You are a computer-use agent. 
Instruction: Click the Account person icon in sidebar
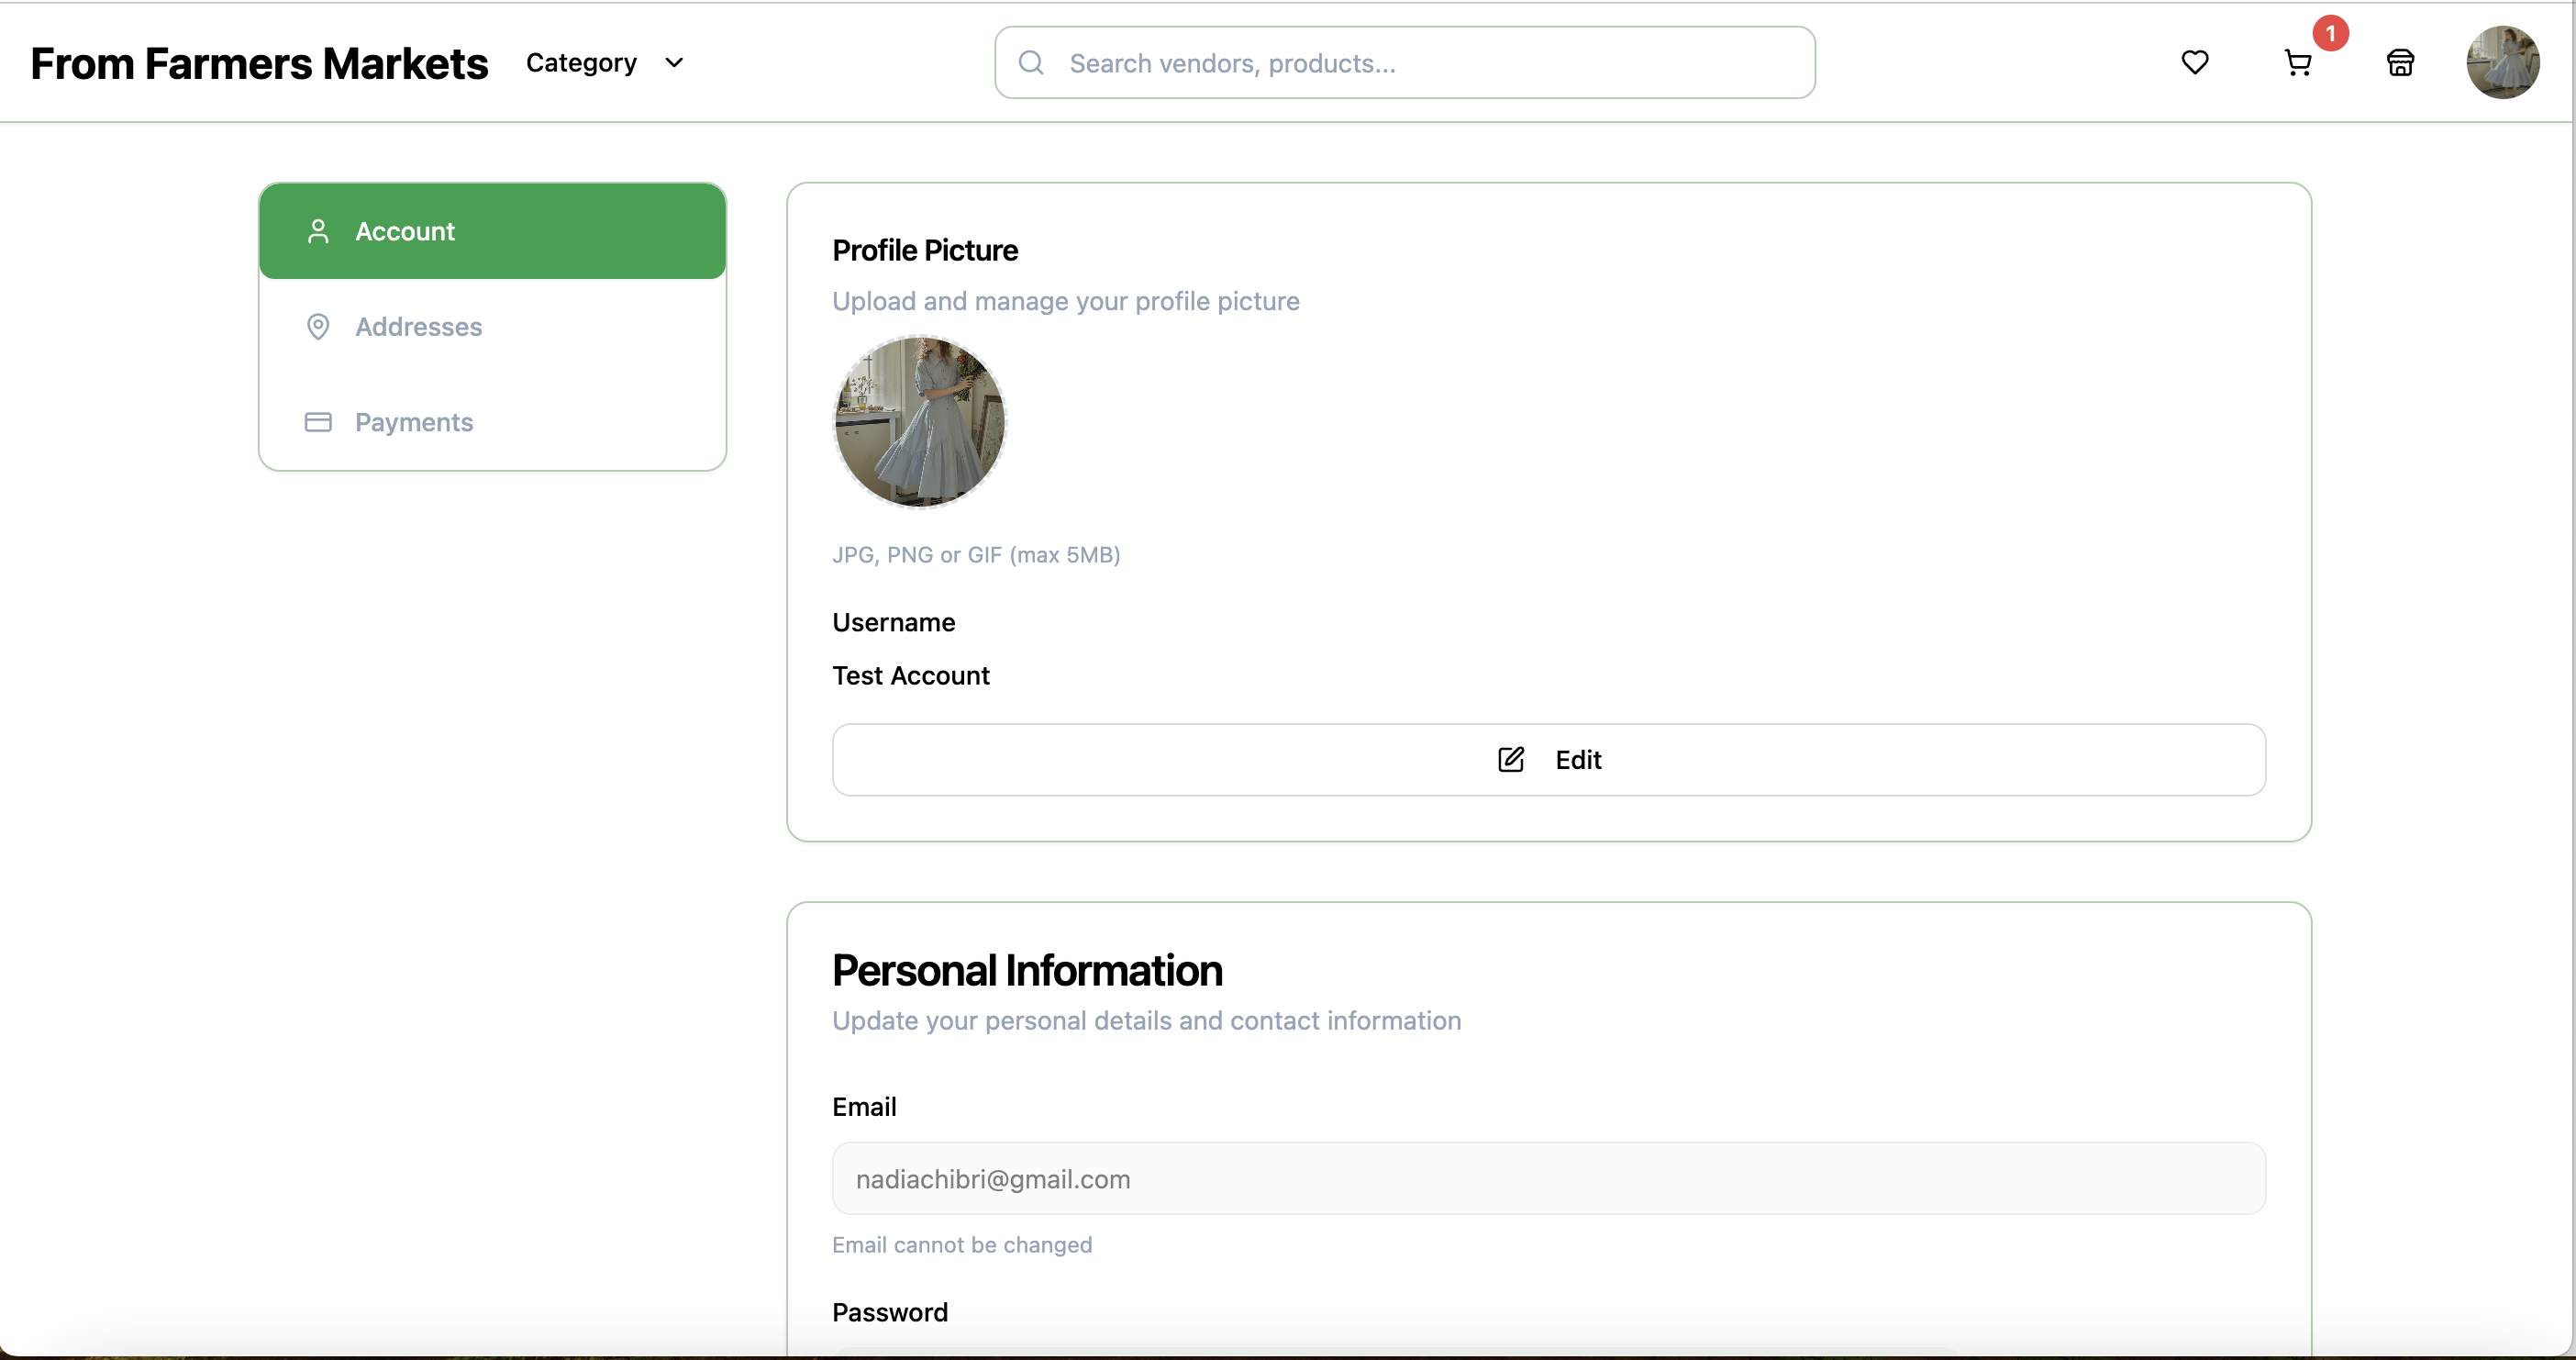pyautogui.click(x=318, y=231)
